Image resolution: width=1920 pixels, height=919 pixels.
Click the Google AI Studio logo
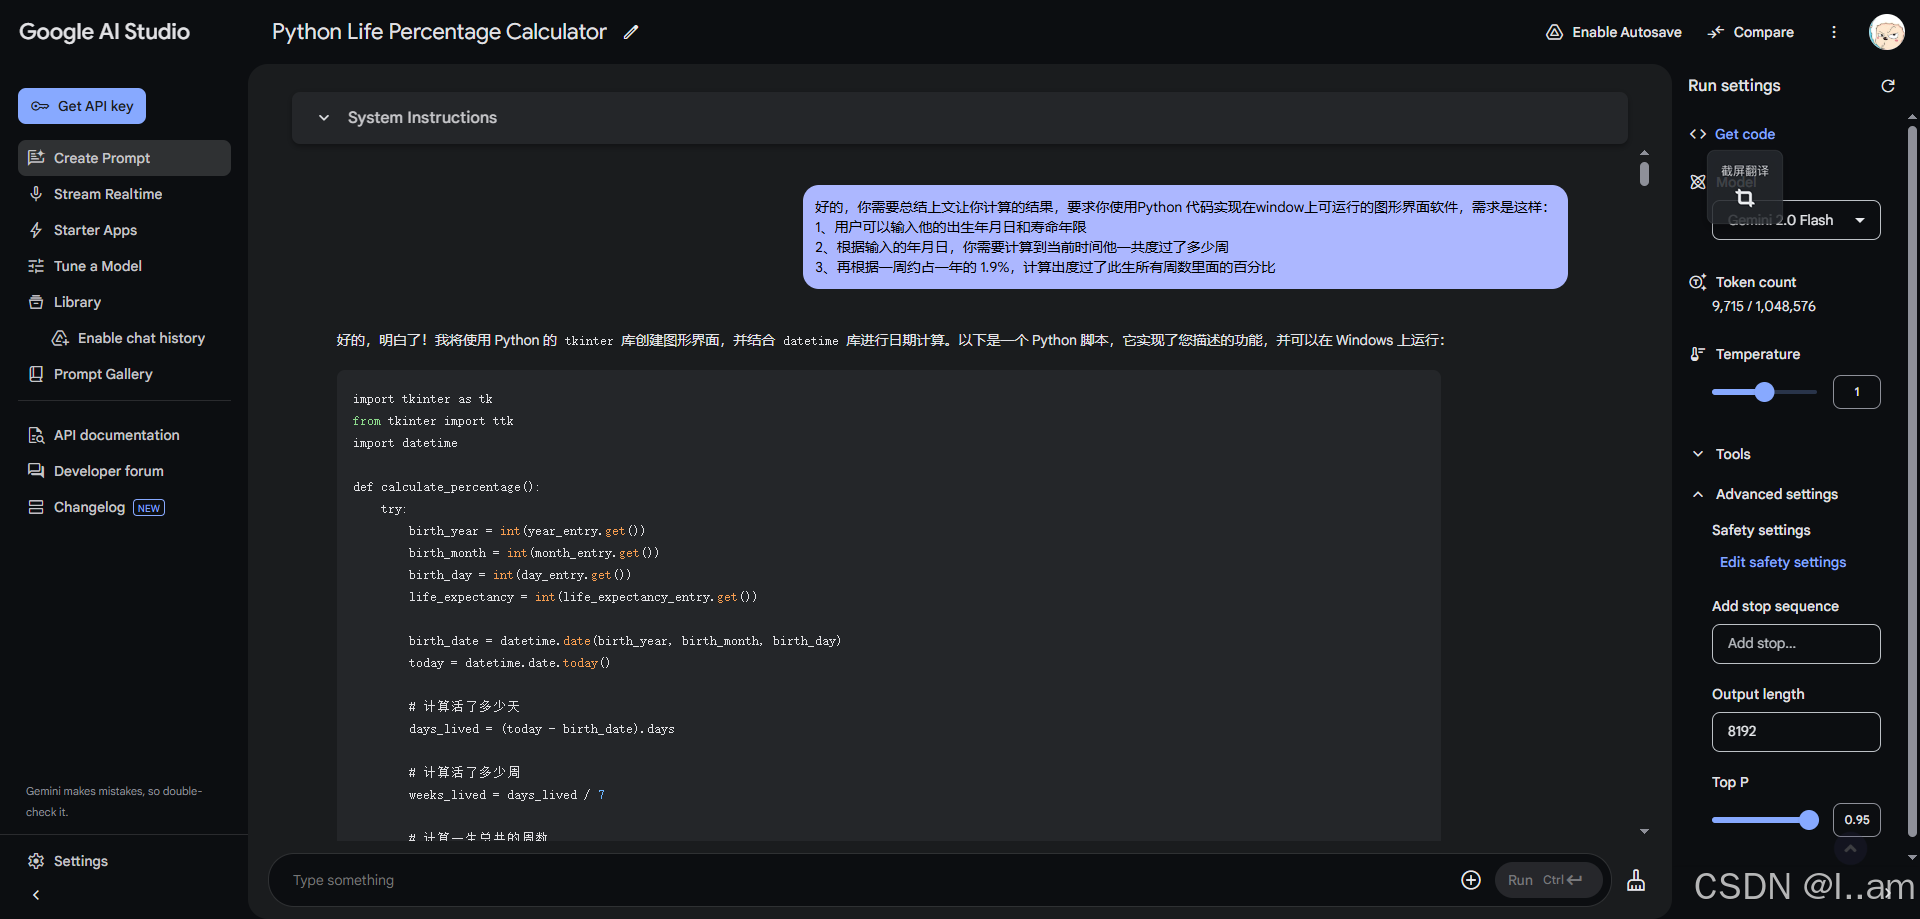(104, 32)
